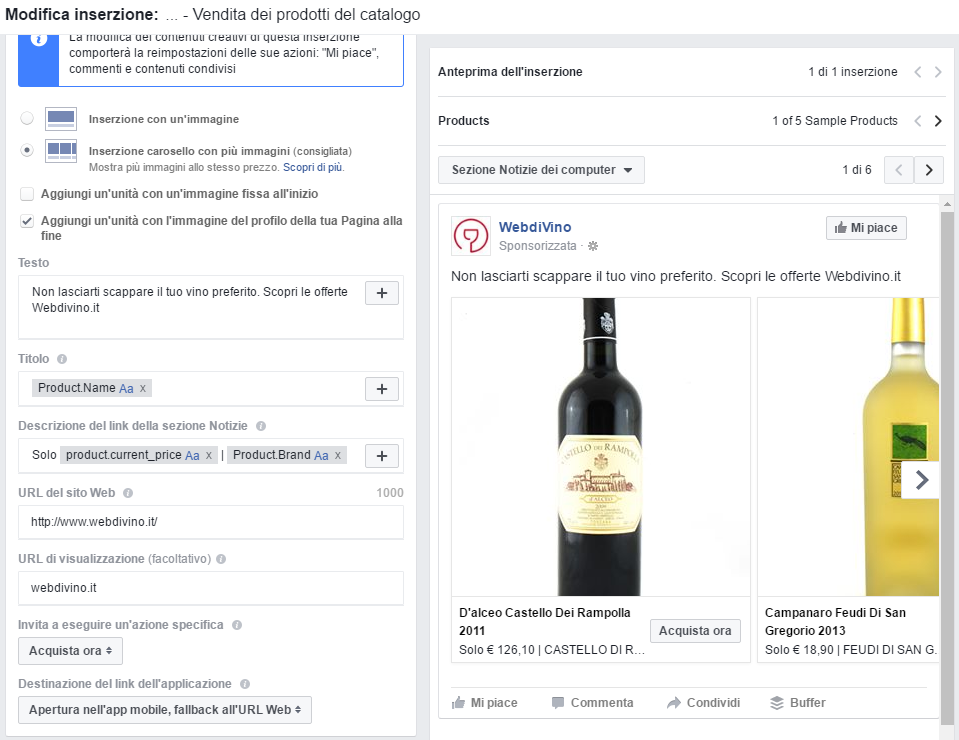This screenshot has width=959, height=740.
Task: Go to previous inserzione in Anteprima header
Action: tap(917, 72)
